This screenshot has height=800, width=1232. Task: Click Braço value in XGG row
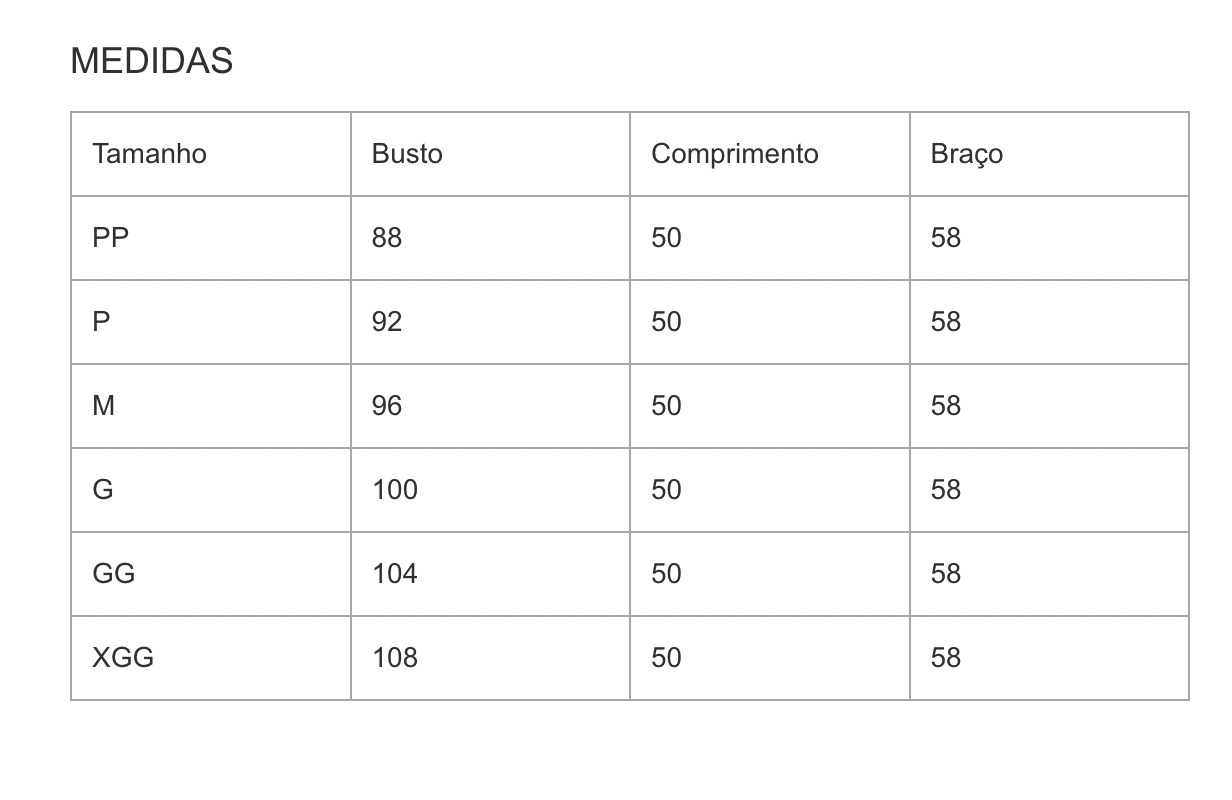[945, 658]
